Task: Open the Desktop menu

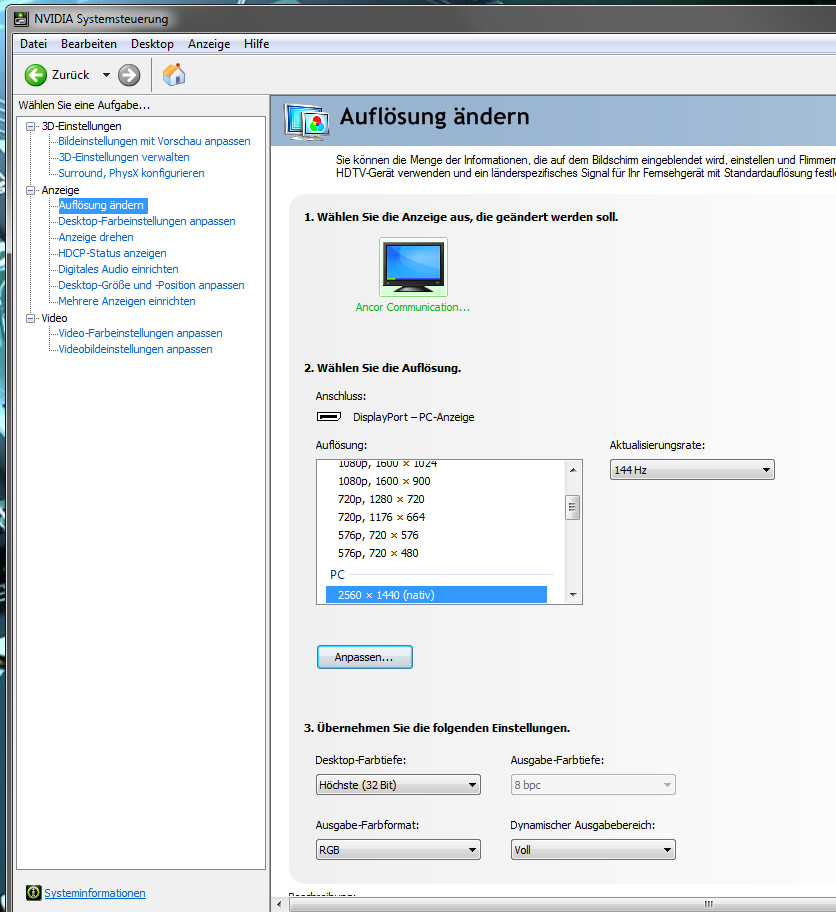Action: click(152, 44)
